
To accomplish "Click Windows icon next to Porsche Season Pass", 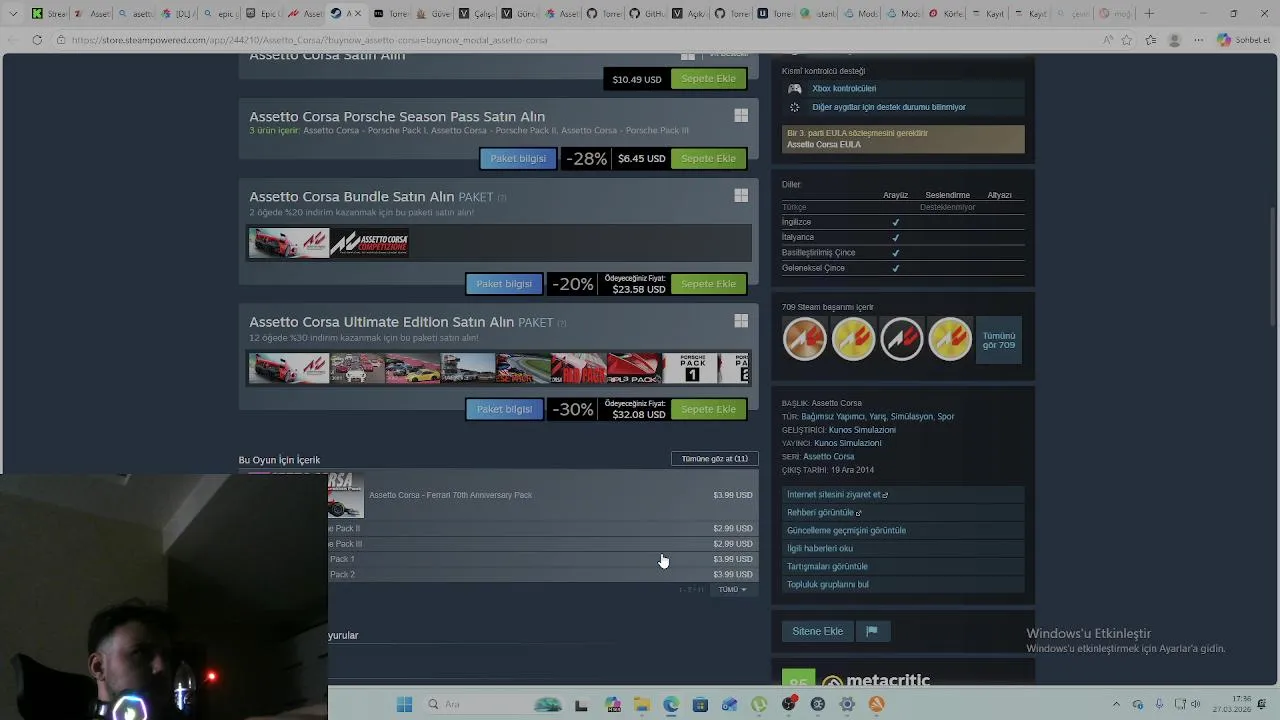I will [741, 116].
